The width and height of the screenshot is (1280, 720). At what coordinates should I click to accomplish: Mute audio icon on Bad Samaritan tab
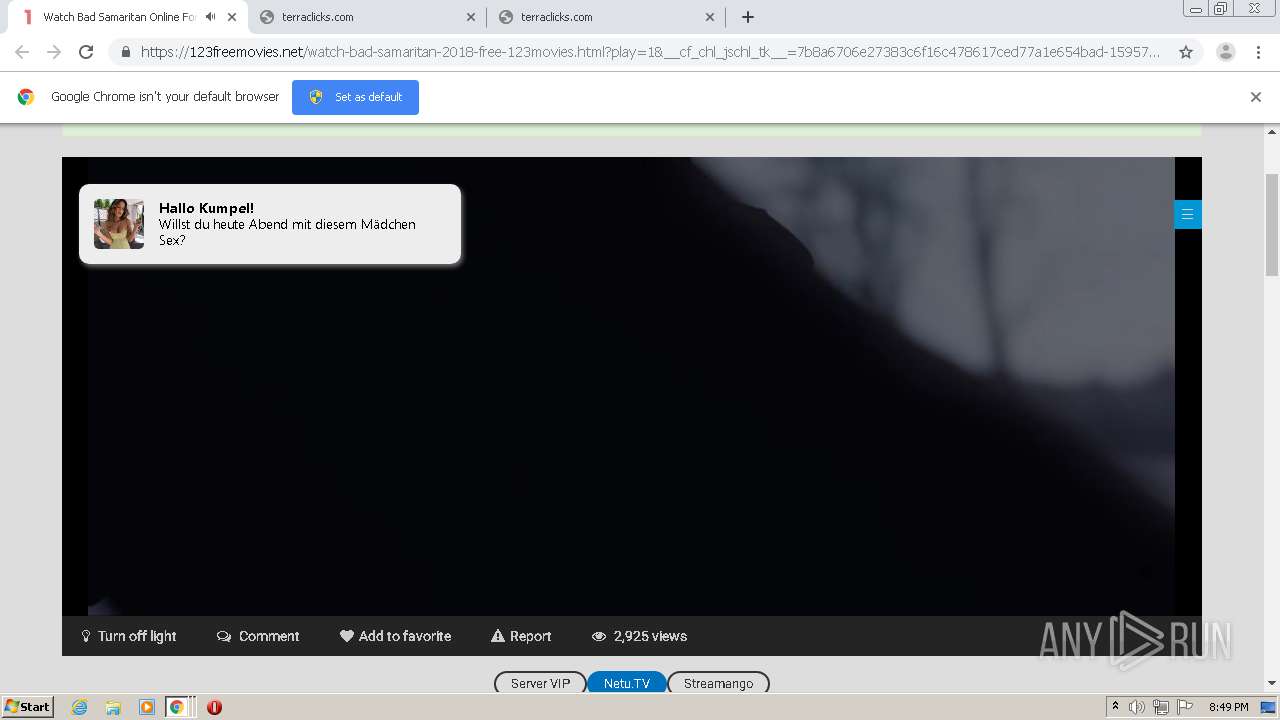tap(211, 17)
